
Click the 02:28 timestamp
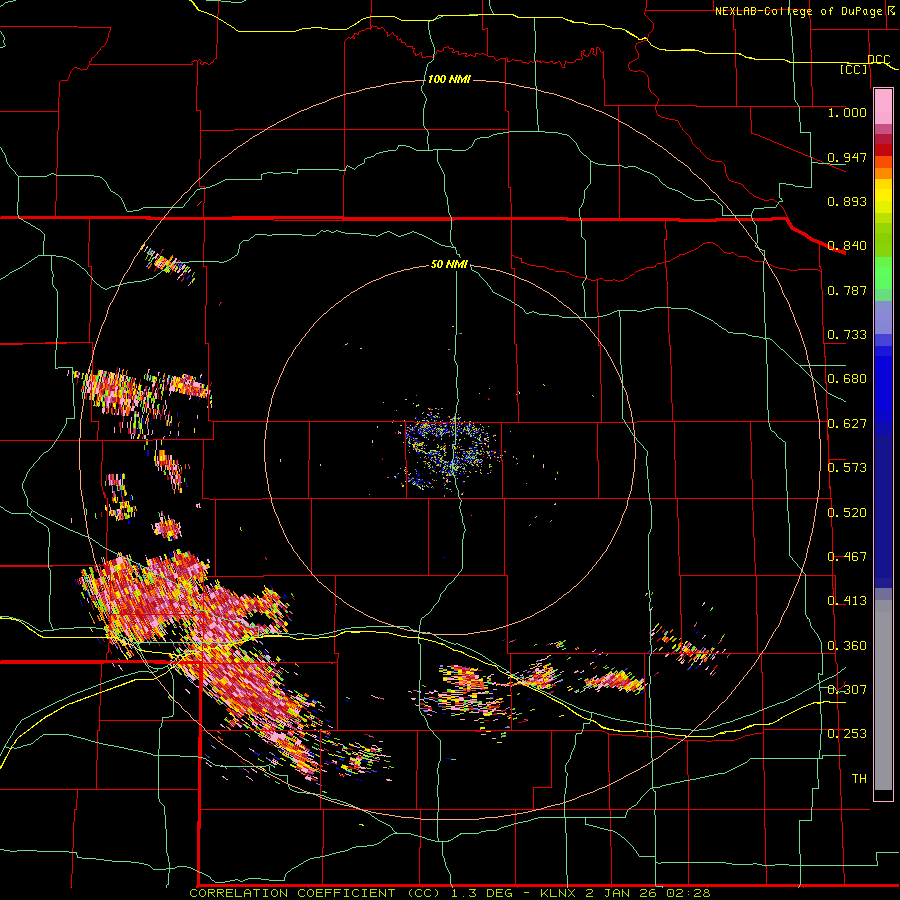688,893
